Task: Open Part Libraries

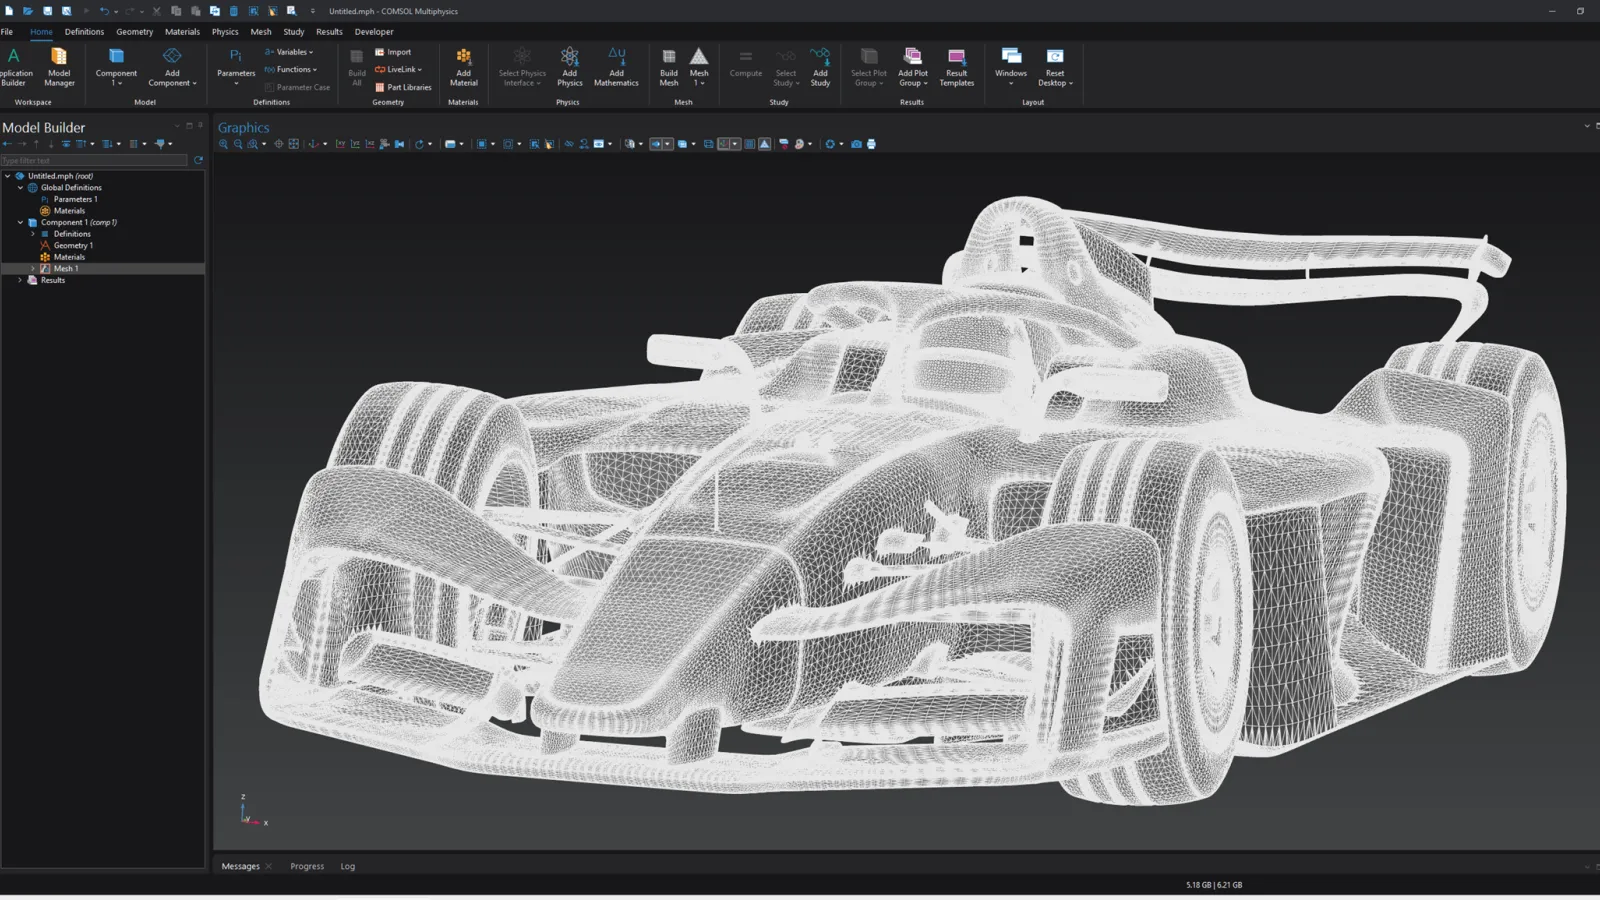Action: point(403,87)
